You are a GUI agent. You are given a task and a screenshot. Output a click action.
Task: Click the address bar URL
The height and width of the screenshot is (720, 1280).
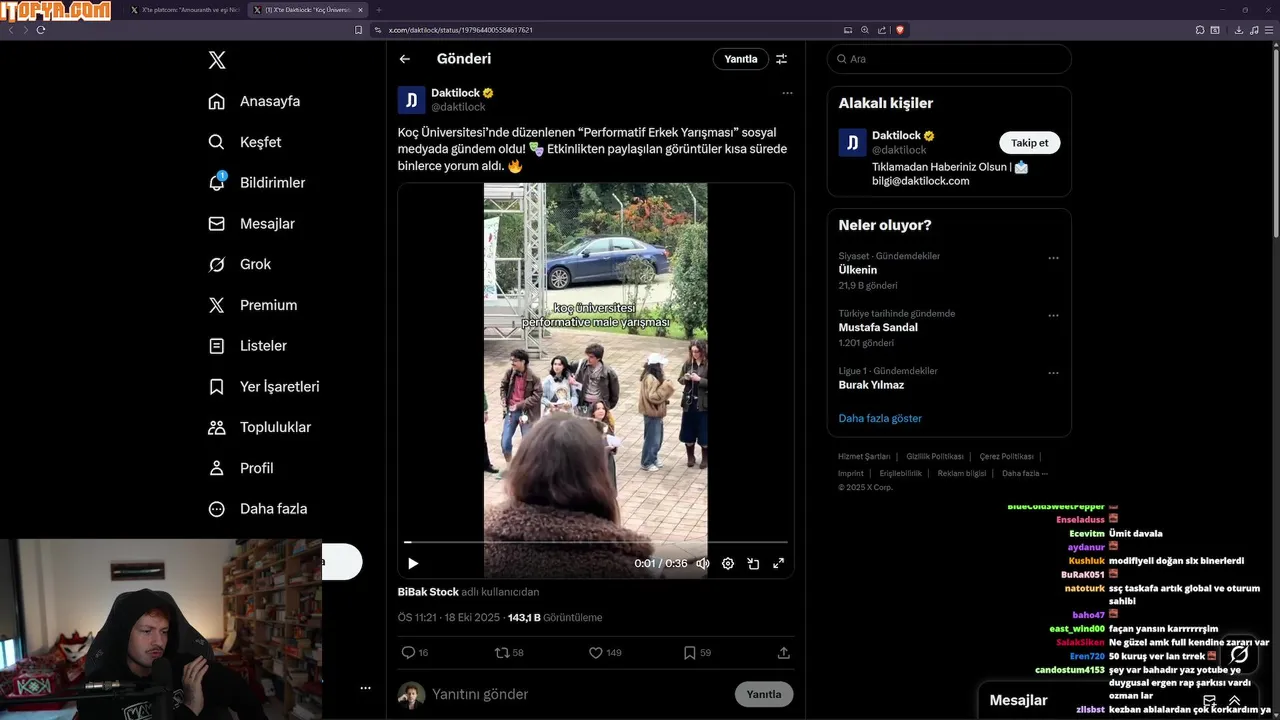click(461, 30)
